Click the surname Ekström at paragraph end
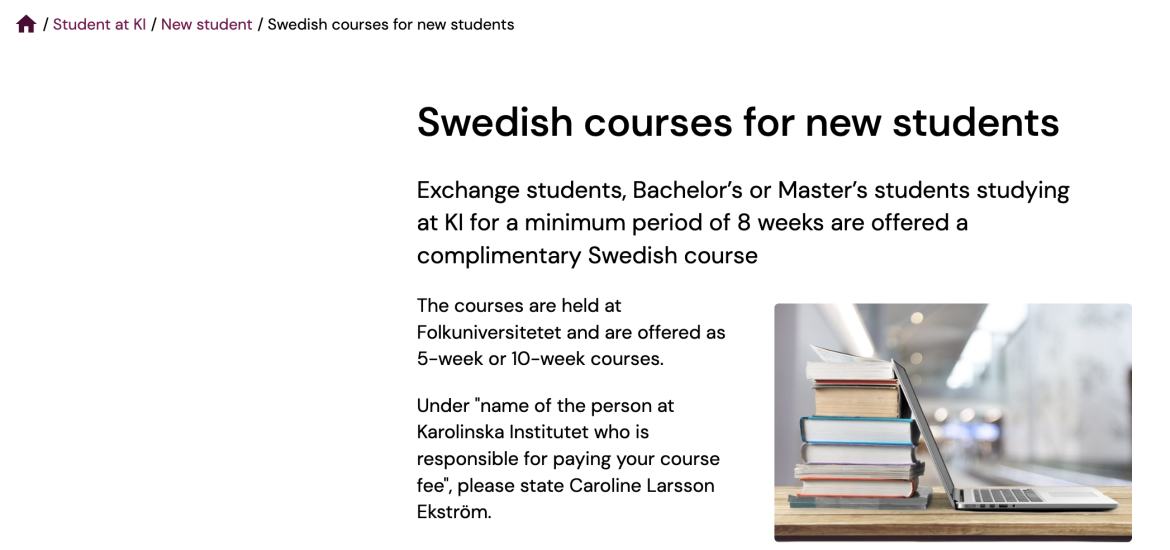This screenshot has width=1170, height=550. [x=452, y=512]
